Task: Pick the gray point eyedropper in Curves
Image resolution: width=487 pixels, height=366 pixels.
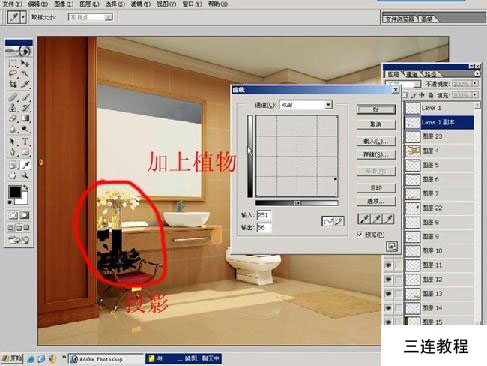Action: (x=377, y=219)
